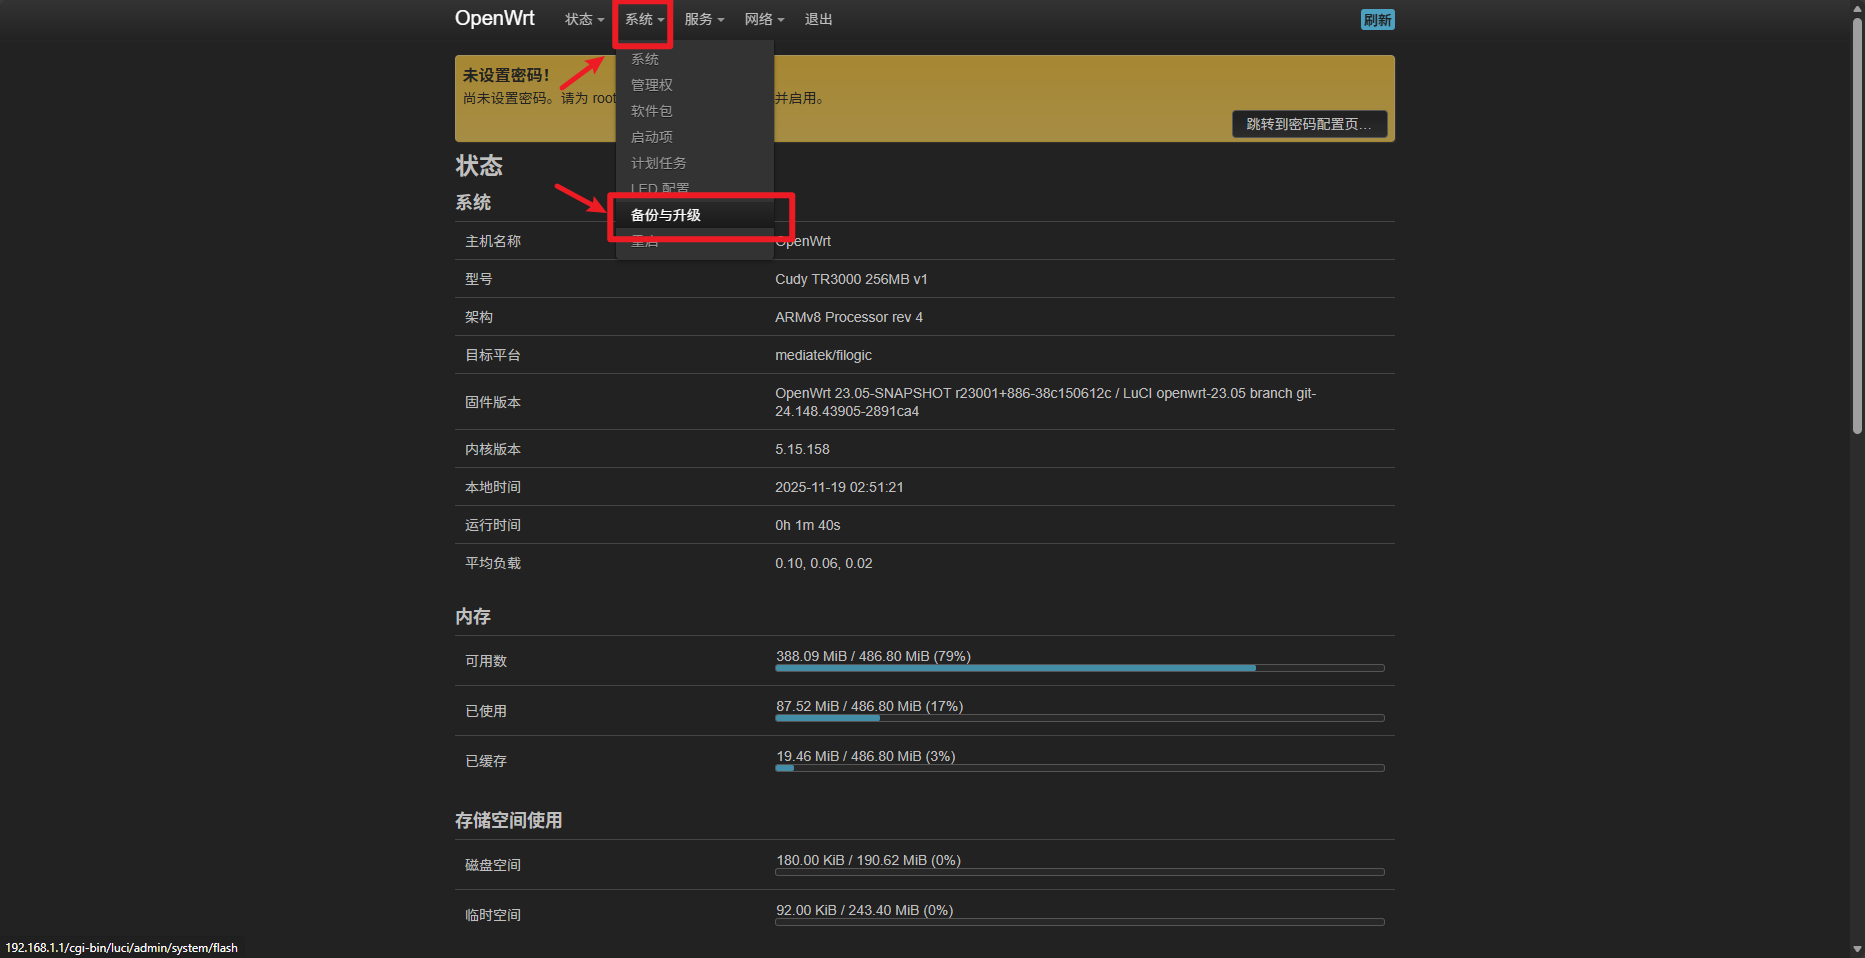
Task: Collapse the 系统 top navigation dropdown
Action: pyautogui.click(x=644, y=20)
